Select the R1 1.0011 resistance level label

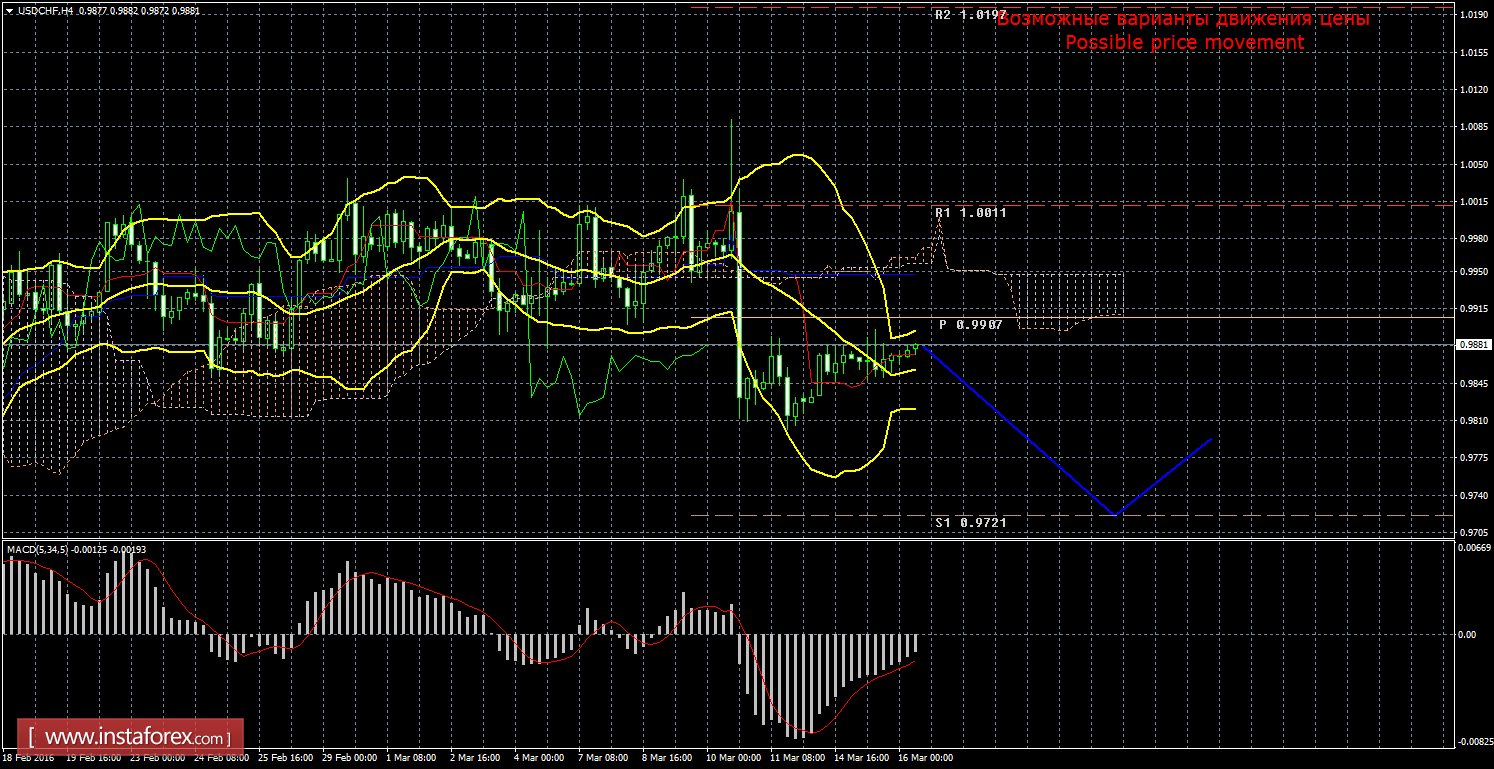click(970, 213)
